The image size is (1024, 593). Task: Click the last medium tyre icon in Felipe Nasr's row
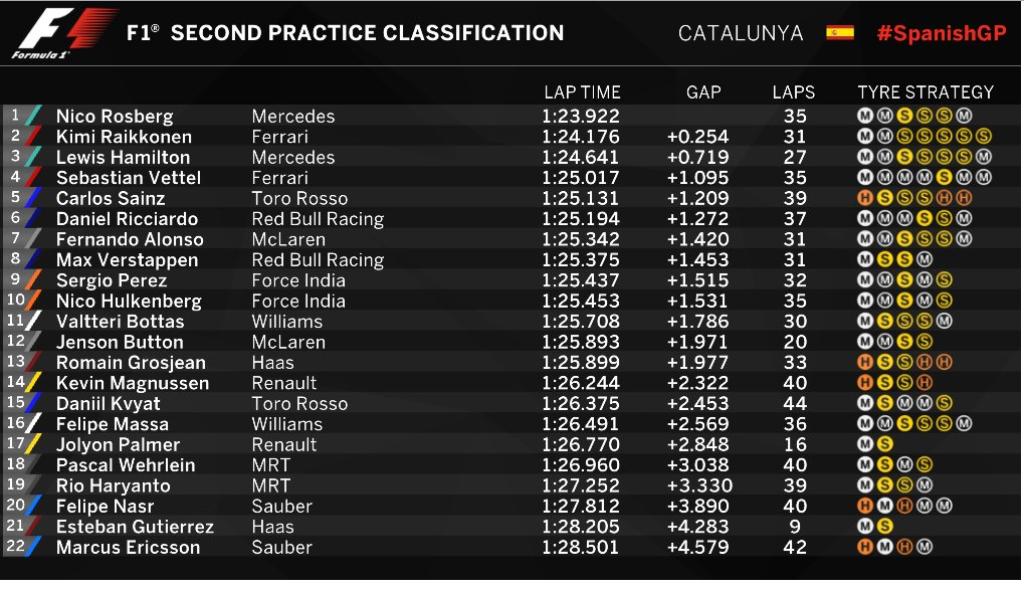tap(943, 506)
